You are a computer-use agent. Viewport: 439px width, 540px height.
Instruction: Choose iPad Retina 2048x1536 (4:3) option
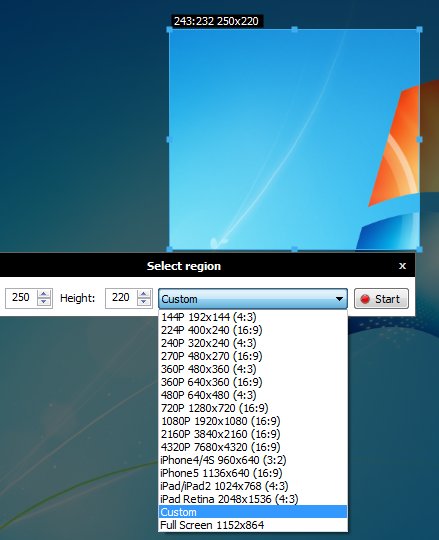(x=253, y=499)
